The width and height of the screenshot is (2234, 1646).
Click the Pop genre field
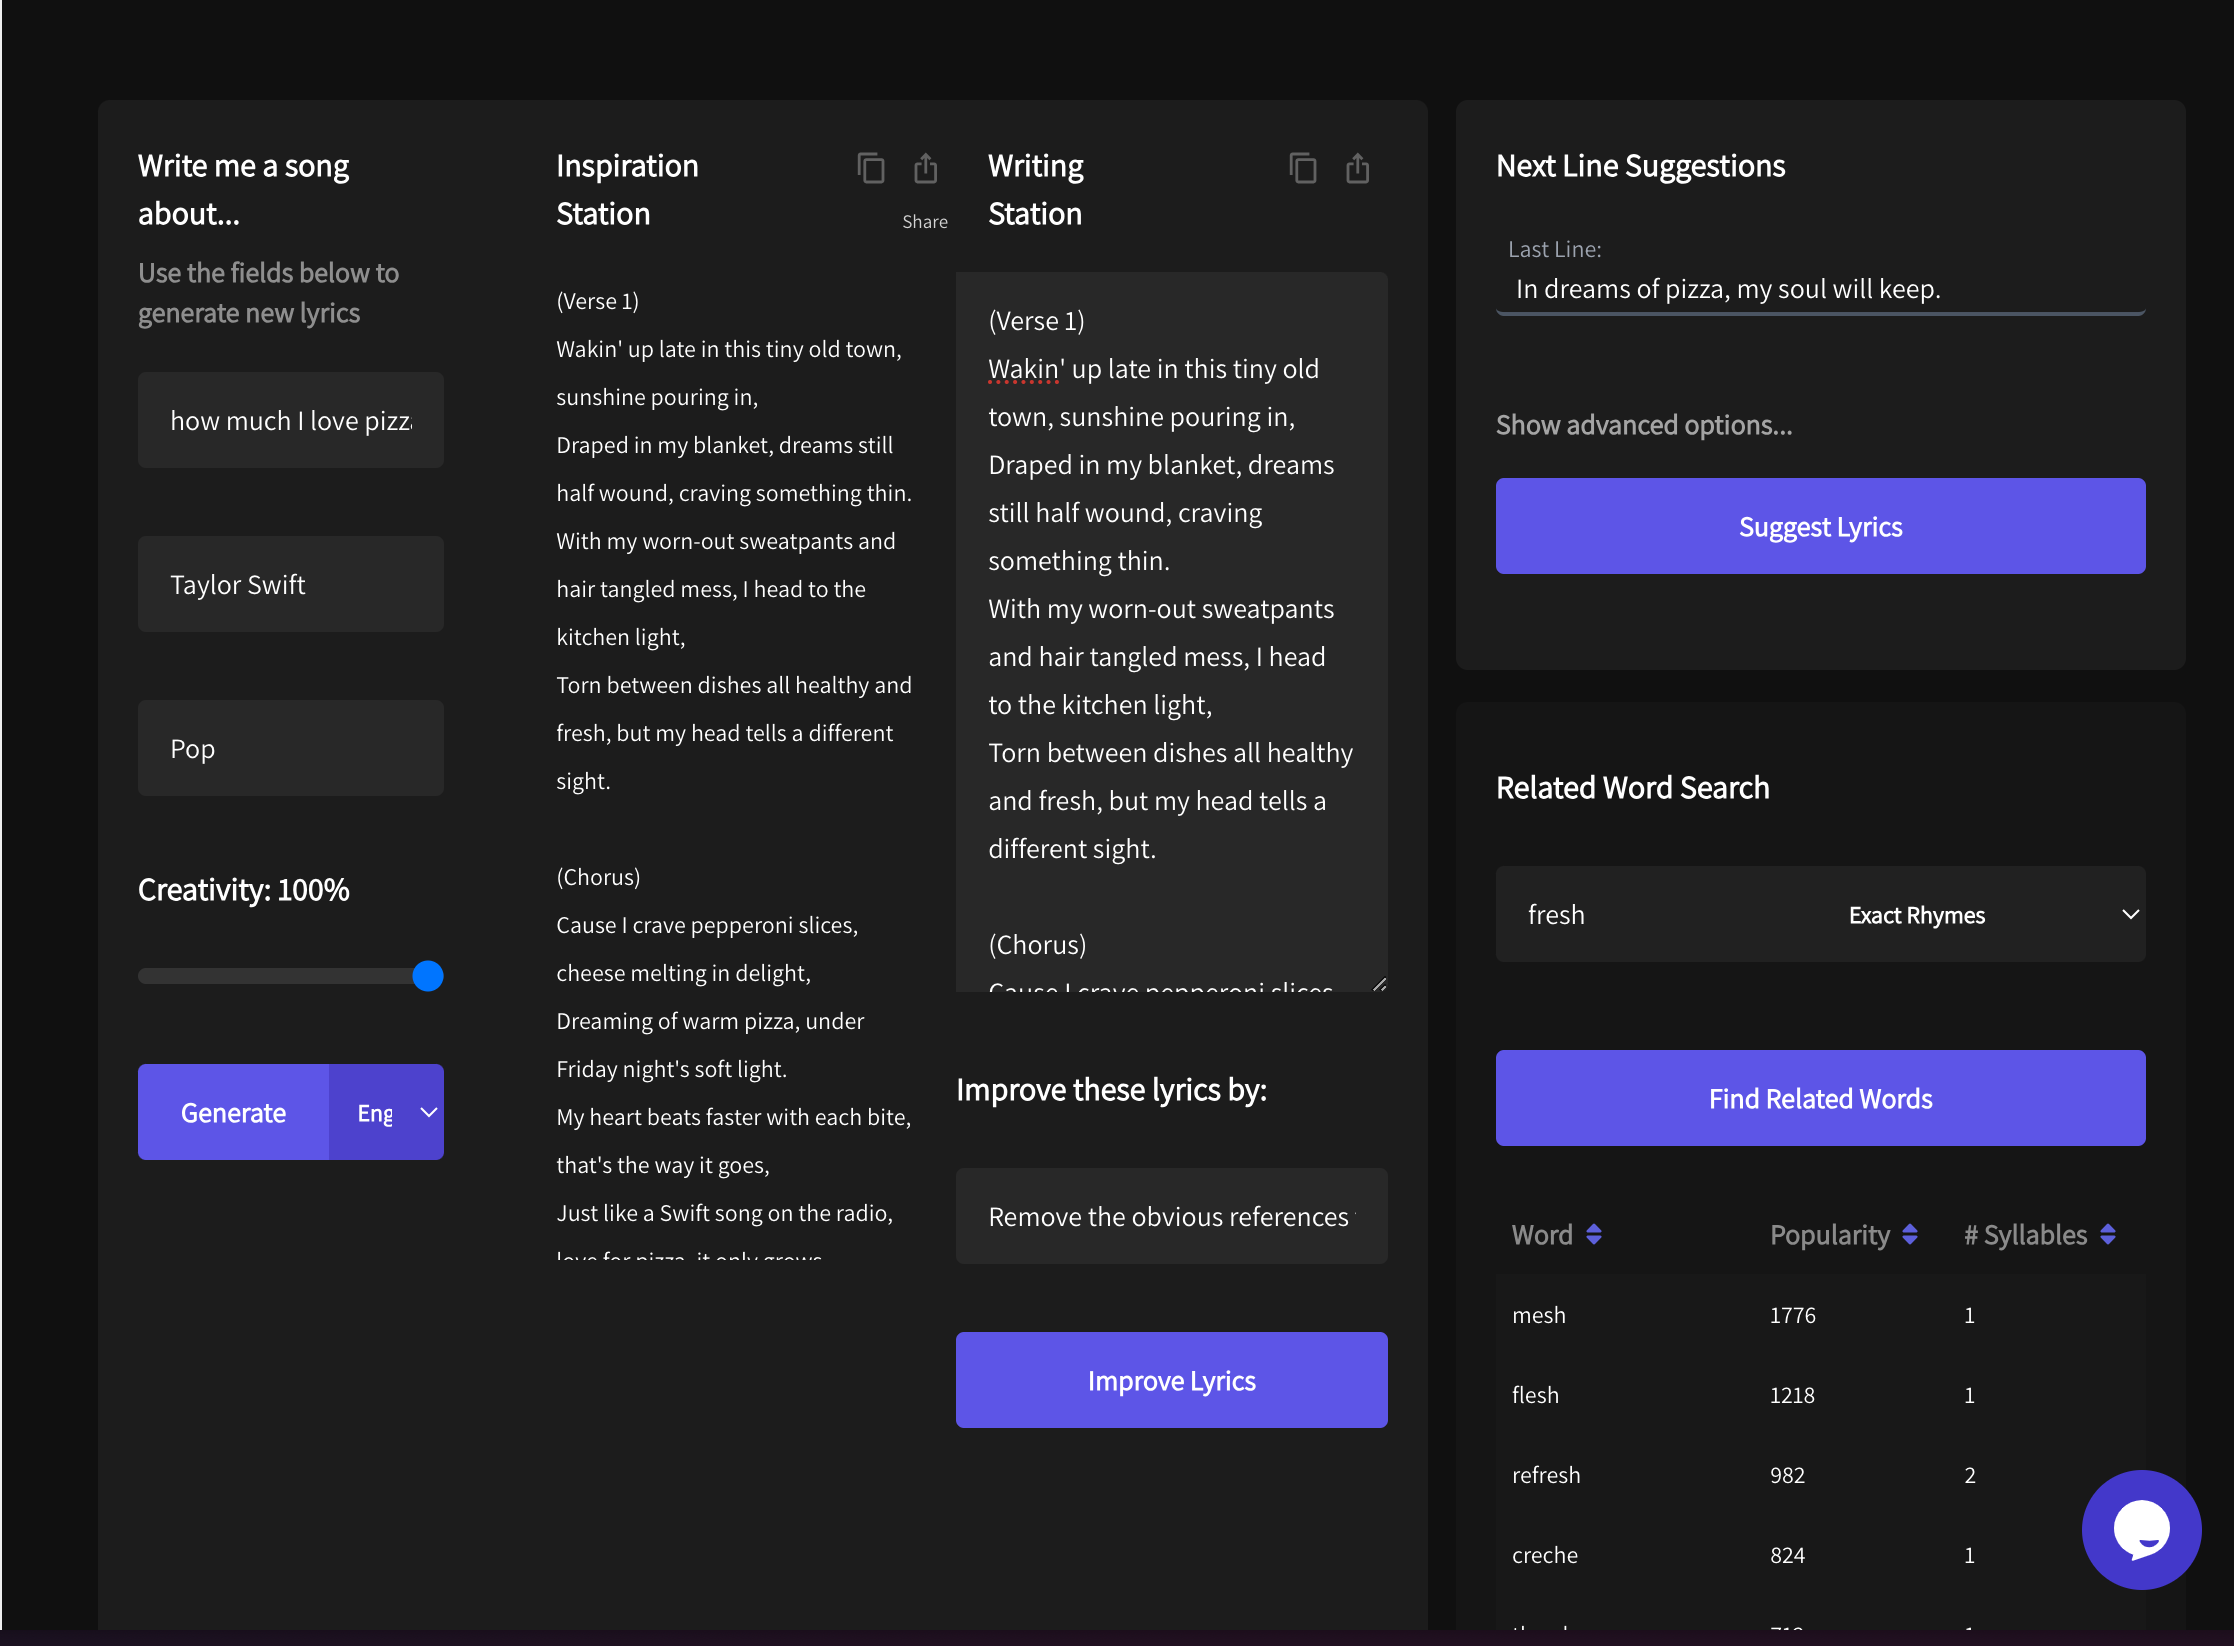290,749
